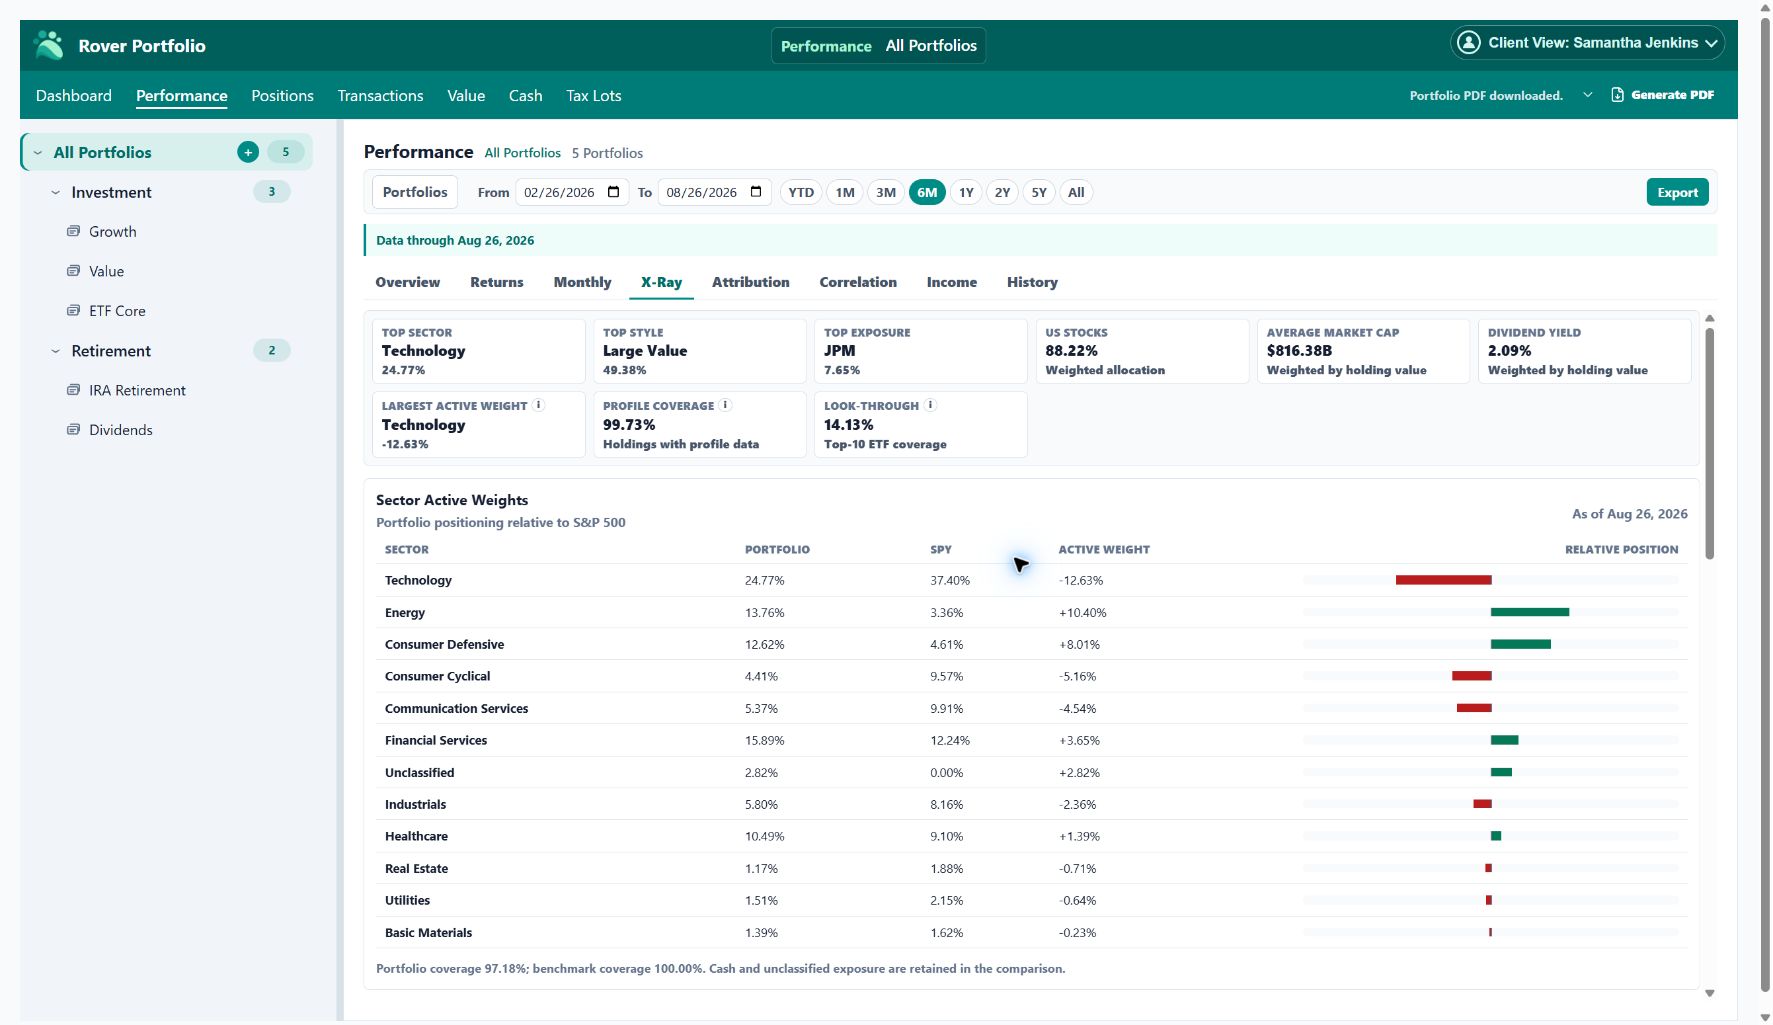Open the Tax Lots menu item
Screen dimensions: 1773x1025
pyautogui.click(x=594, y=96)
